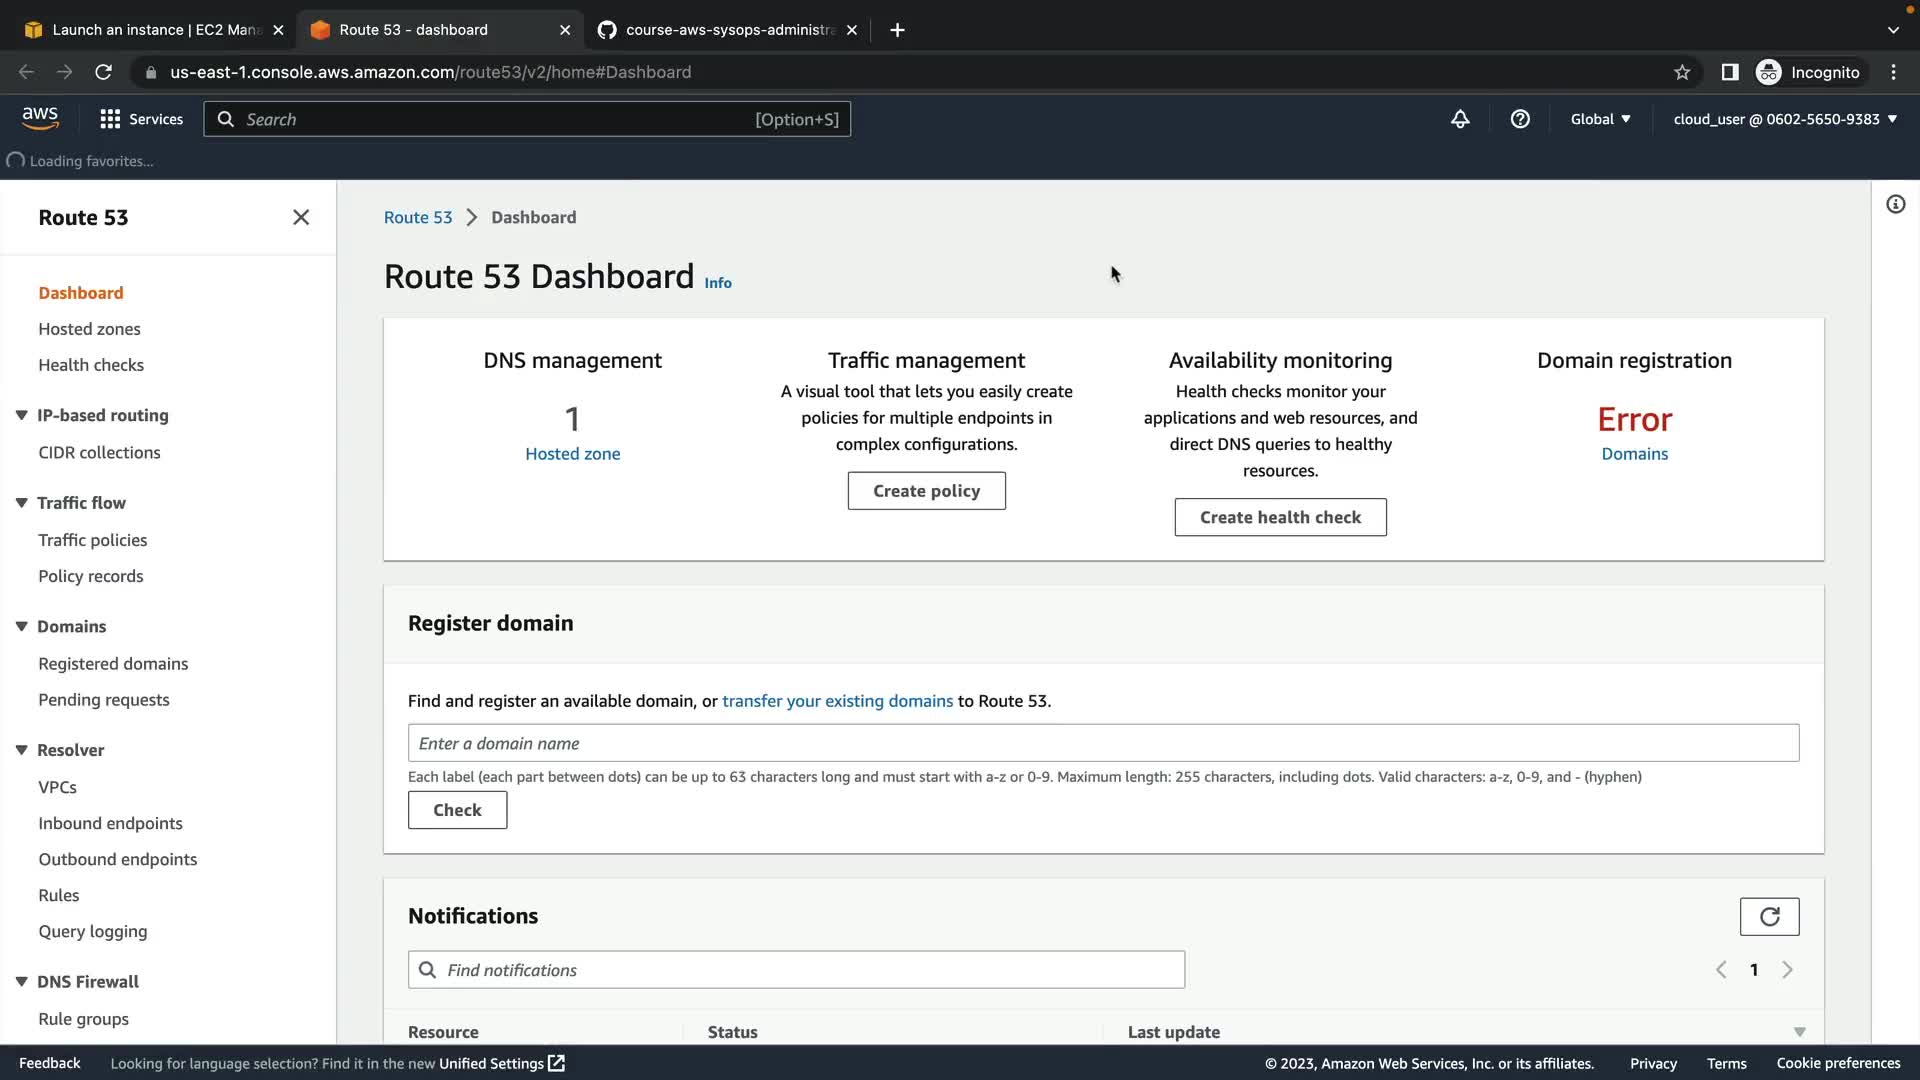Switch to the EC2 Launch instance tab

coord(154,30)
